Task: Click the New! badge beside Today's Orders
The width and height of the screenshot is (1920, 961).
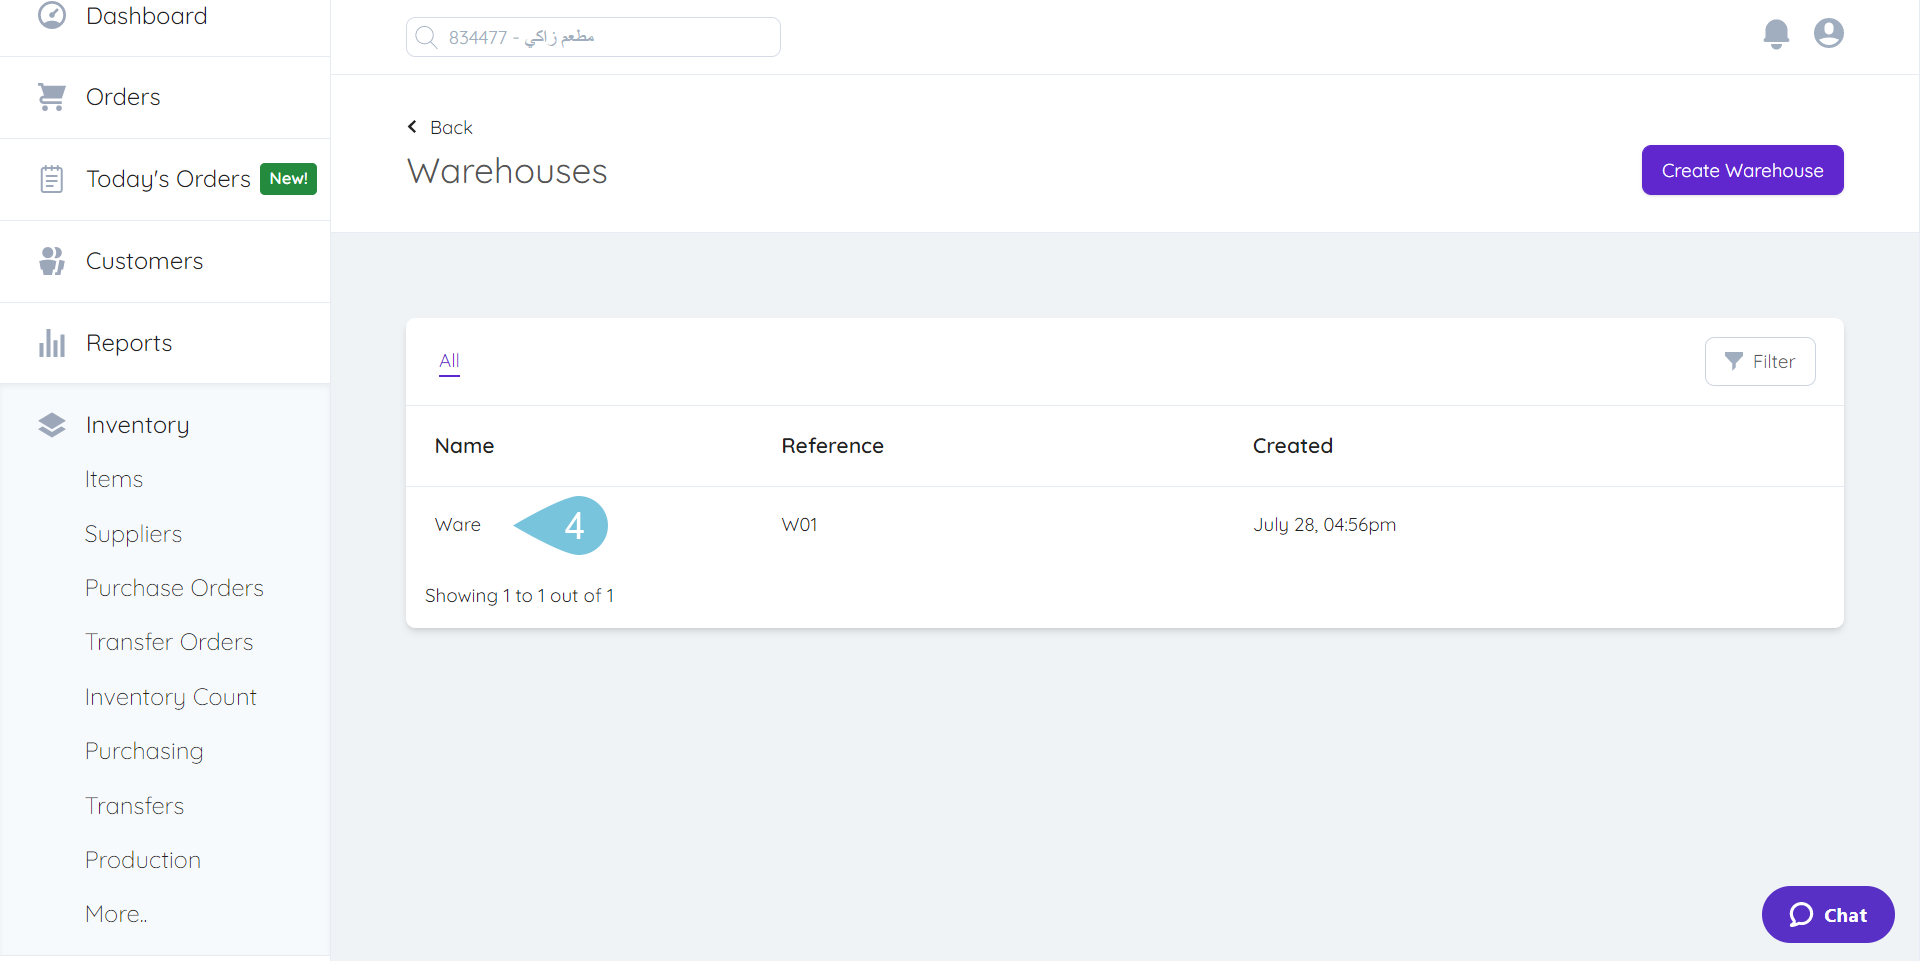Action: 288,179
